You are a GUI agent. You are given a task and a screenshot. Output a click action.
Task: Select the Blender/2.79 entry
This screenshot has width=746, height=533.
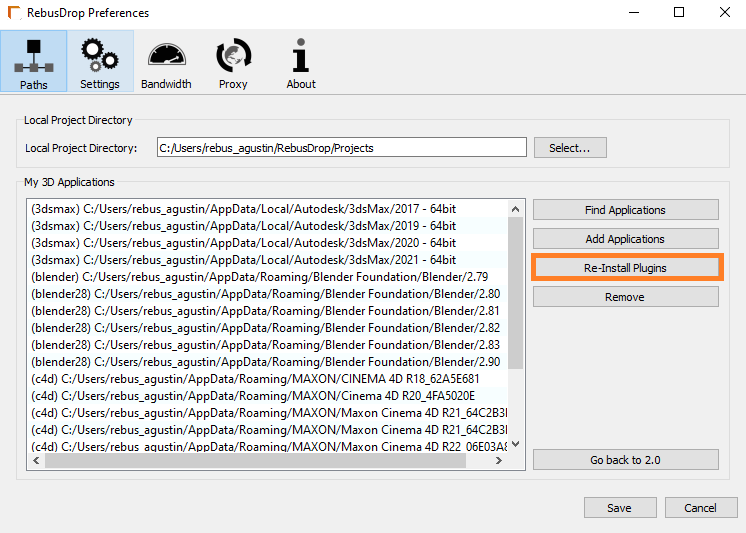268,277
